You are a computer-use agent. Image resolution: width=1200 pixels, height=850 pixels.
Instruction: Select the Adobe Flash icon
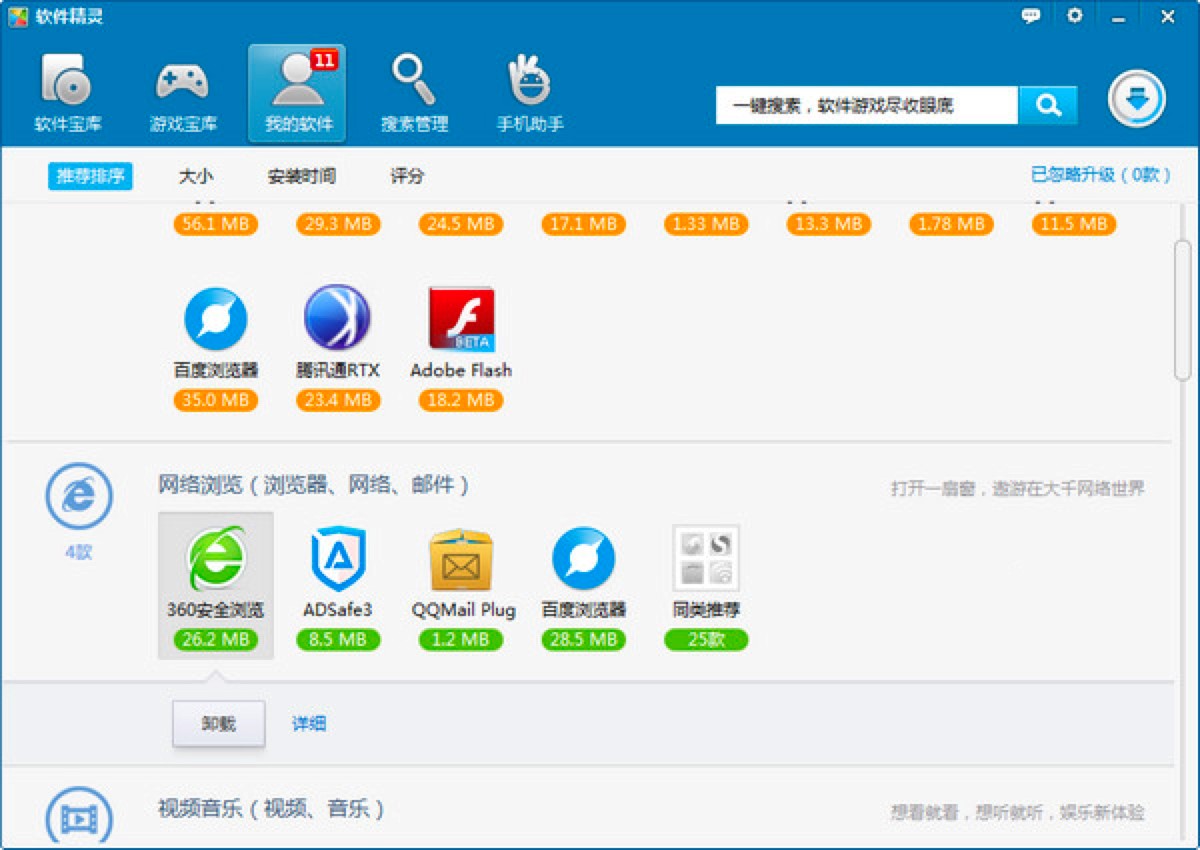coord(461,320)
